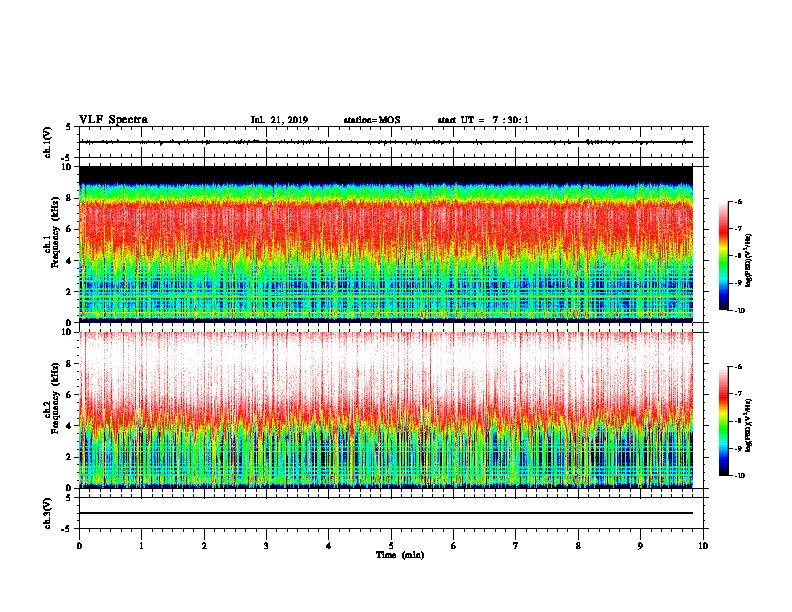Select the ch.2 "Frequency (kHz)" axis label
This screenshot has width=792, height=612.
point(56,398)
